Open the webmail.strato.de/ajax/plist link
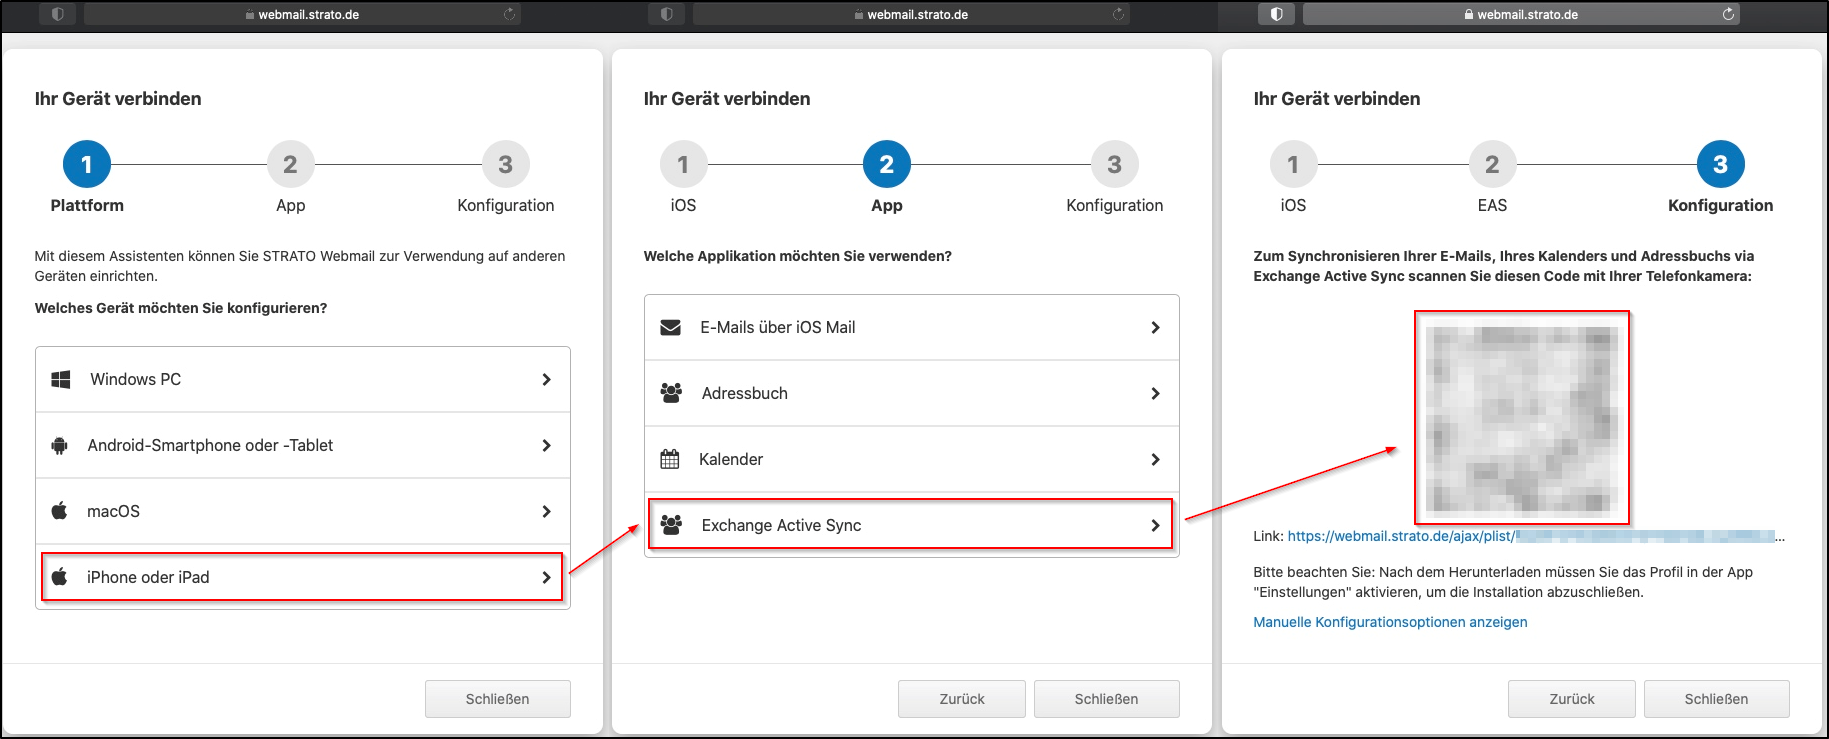 (x=1400, y=537)
